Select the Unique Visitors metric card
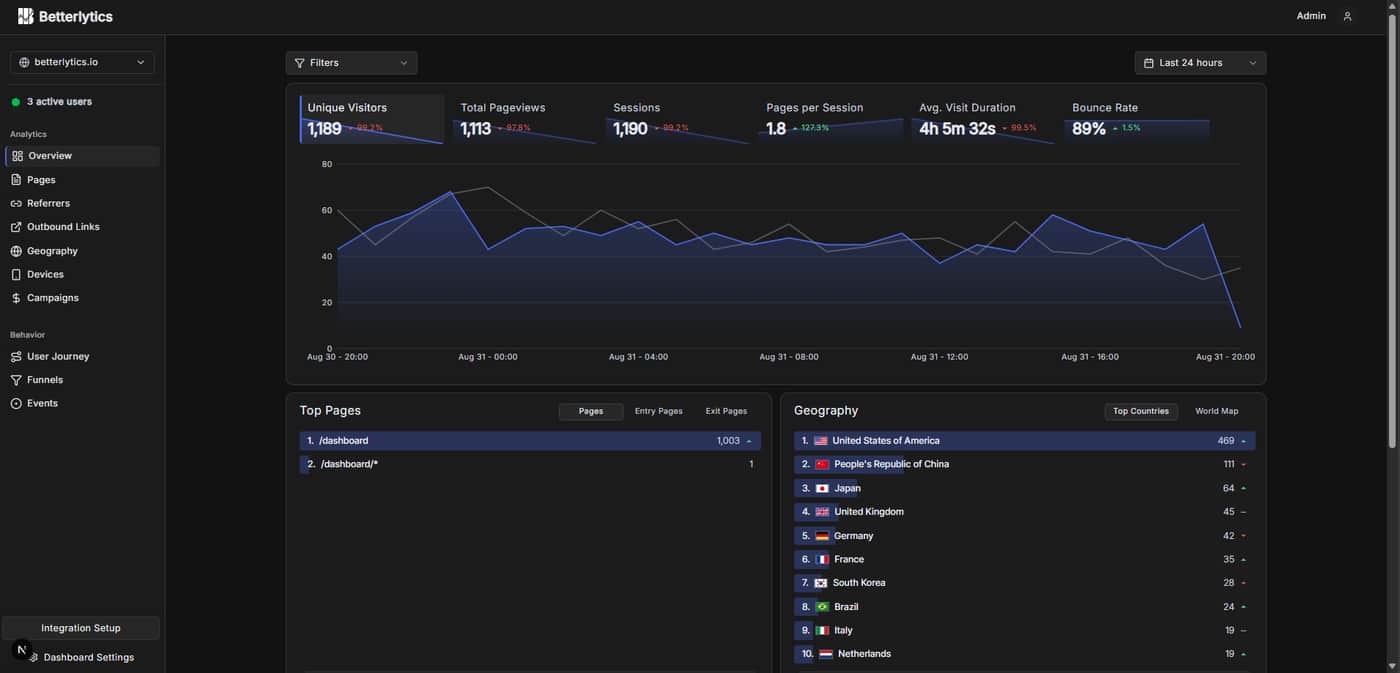Viewport: 1400px width, 673px height. click(x=372, y=119)
